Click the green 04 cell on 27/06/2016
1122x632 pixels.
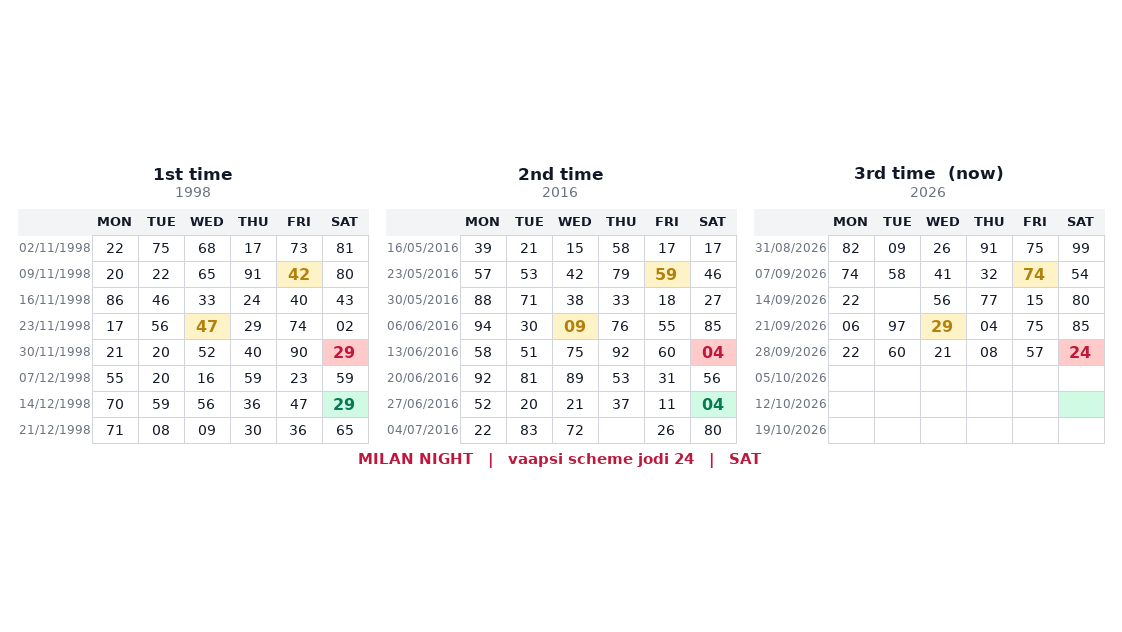point(713,404)
